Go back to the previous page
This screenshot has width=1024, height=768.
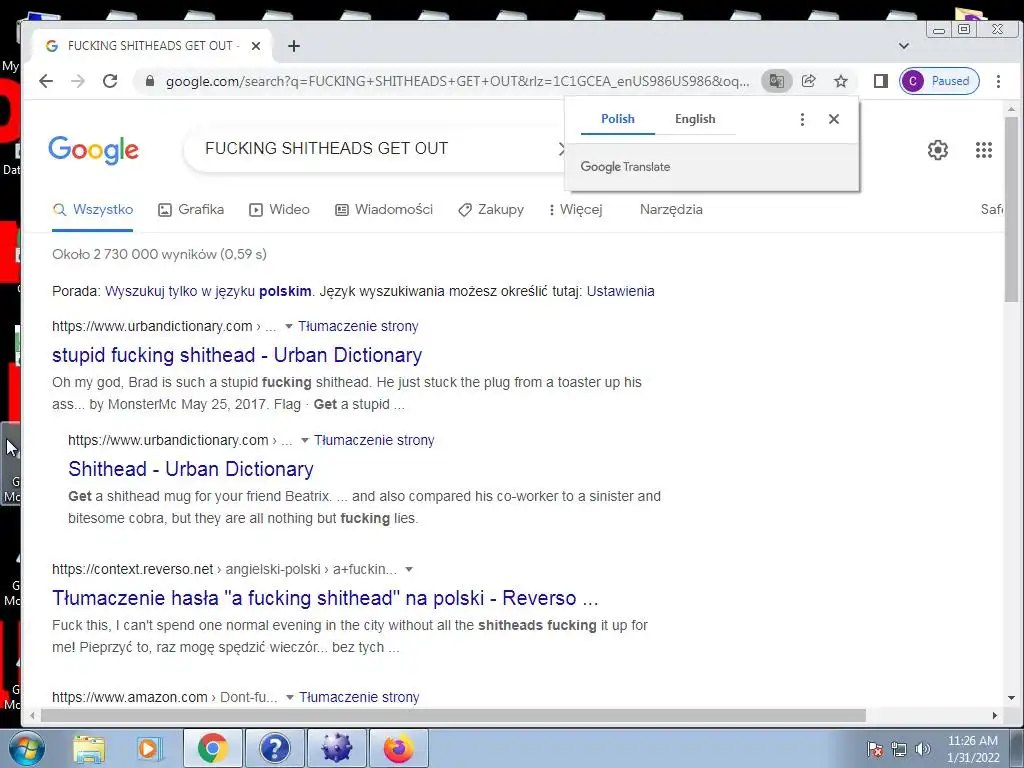click(x=46, y=81)
